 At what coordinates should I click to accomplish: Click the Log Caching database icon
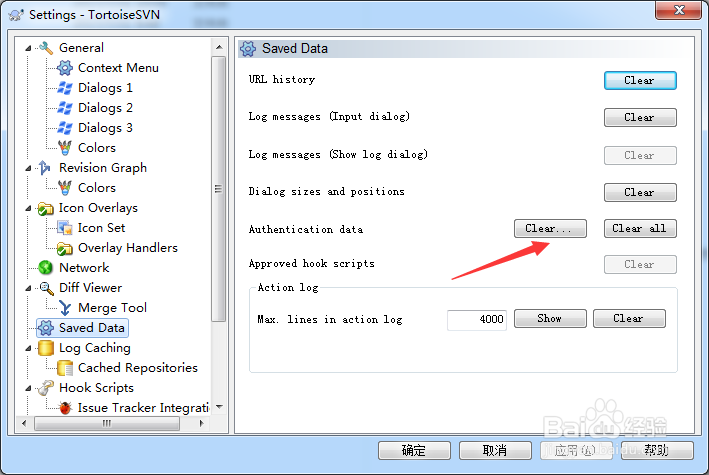click(x=45, y=347)
